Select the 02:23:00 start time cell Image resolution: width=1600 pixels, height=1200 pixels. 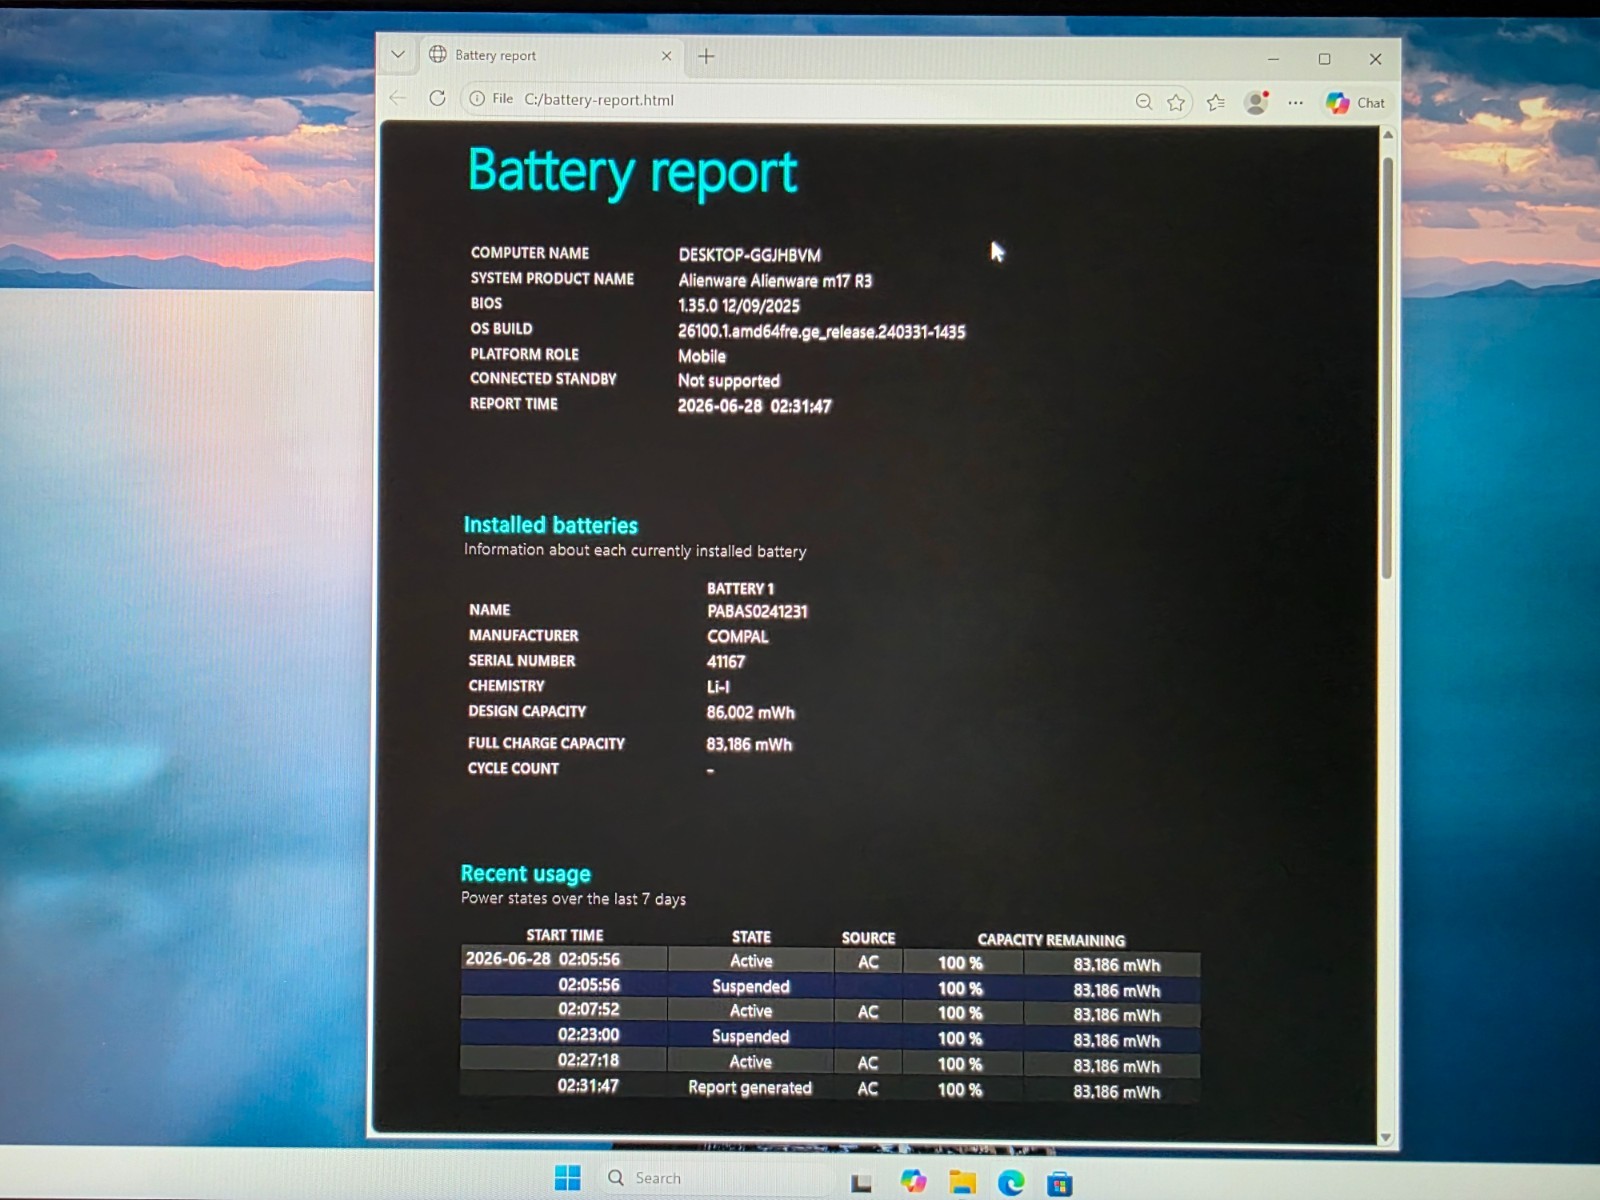coord(563,1035)
